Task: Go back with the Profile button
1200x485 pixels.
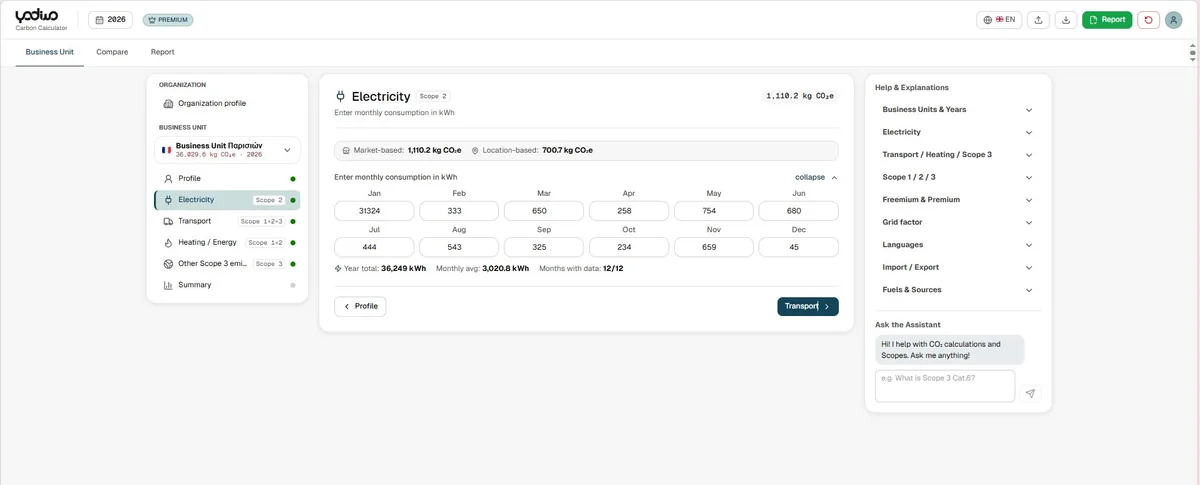Action: point(360,306)
